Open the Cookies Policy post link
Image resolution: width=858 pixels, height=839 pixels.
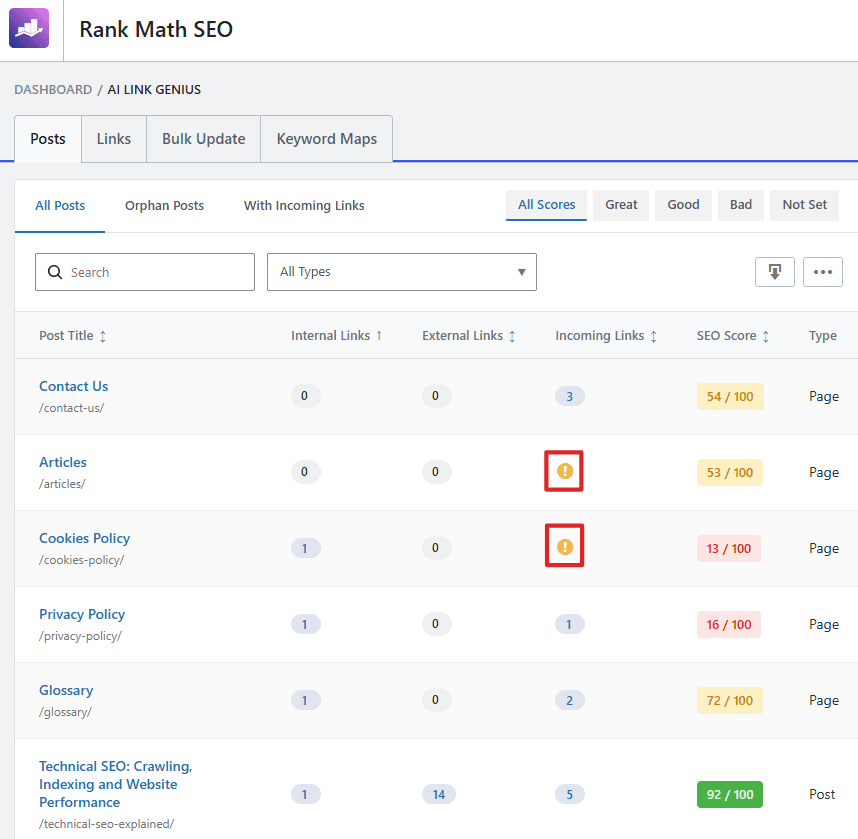point(85,539)
